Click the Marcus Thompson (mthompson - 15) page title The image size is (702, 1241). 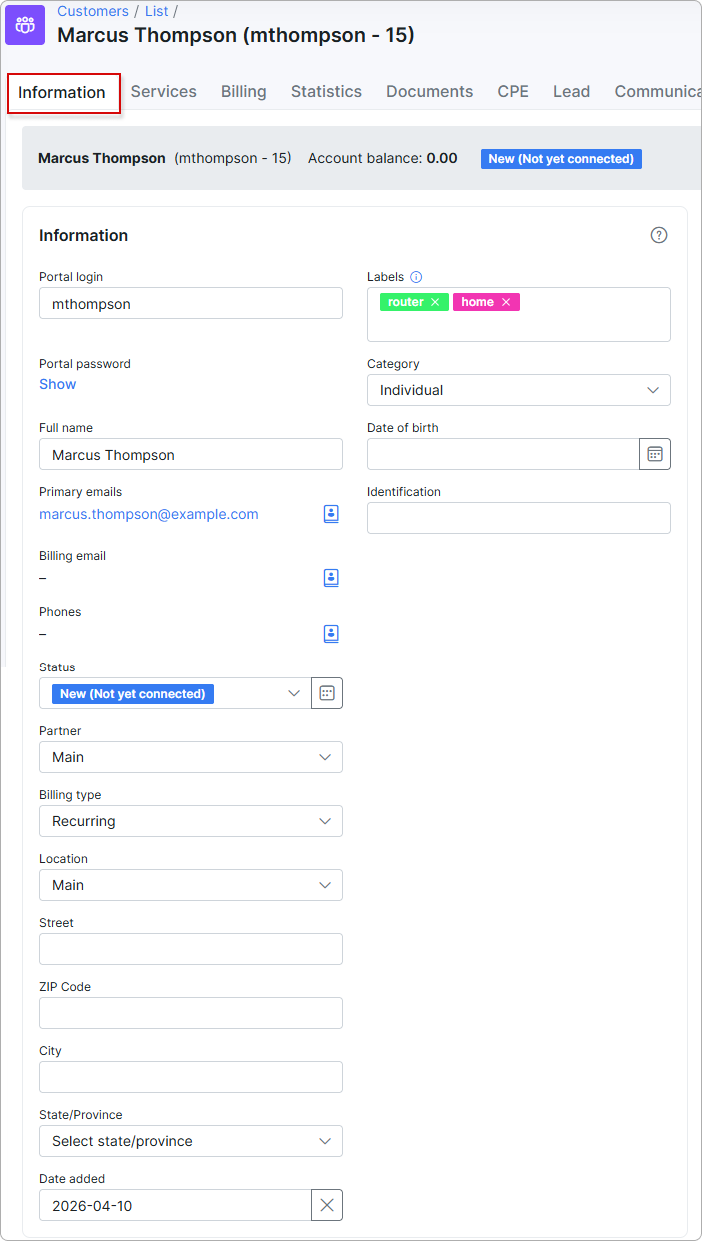tap(236, 35)
